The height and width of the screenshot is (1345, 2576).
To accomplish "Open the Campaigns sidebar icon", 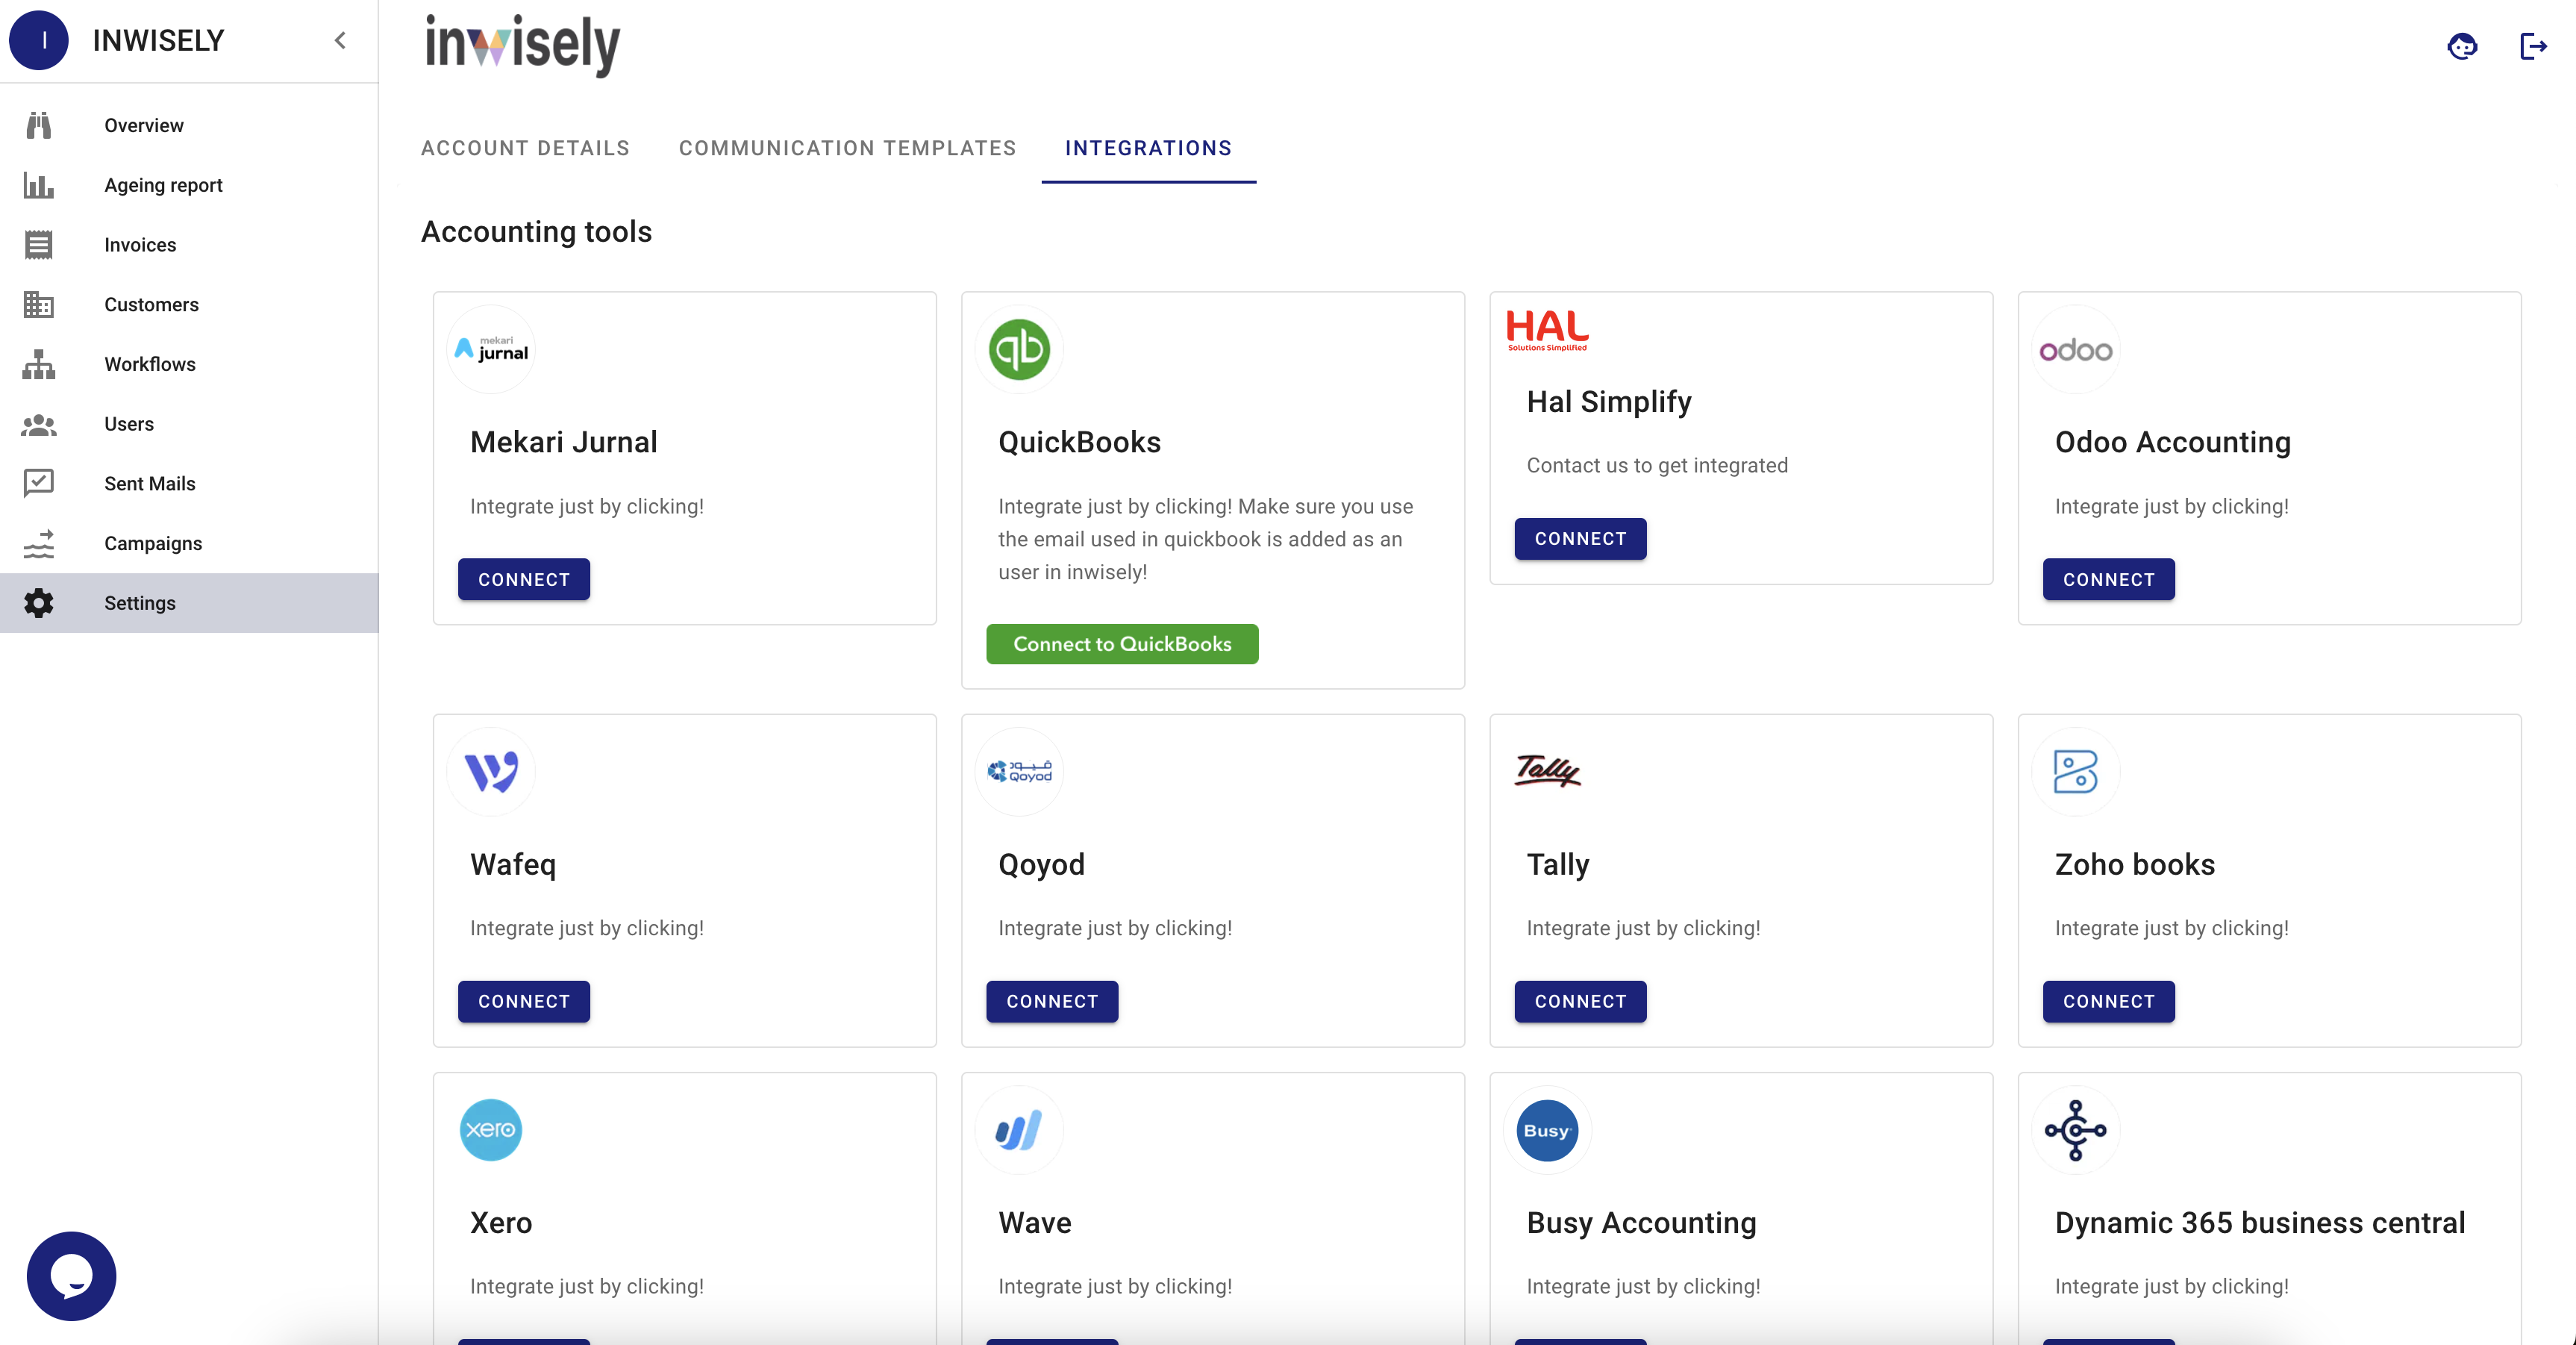I will [x=38, y=543].
